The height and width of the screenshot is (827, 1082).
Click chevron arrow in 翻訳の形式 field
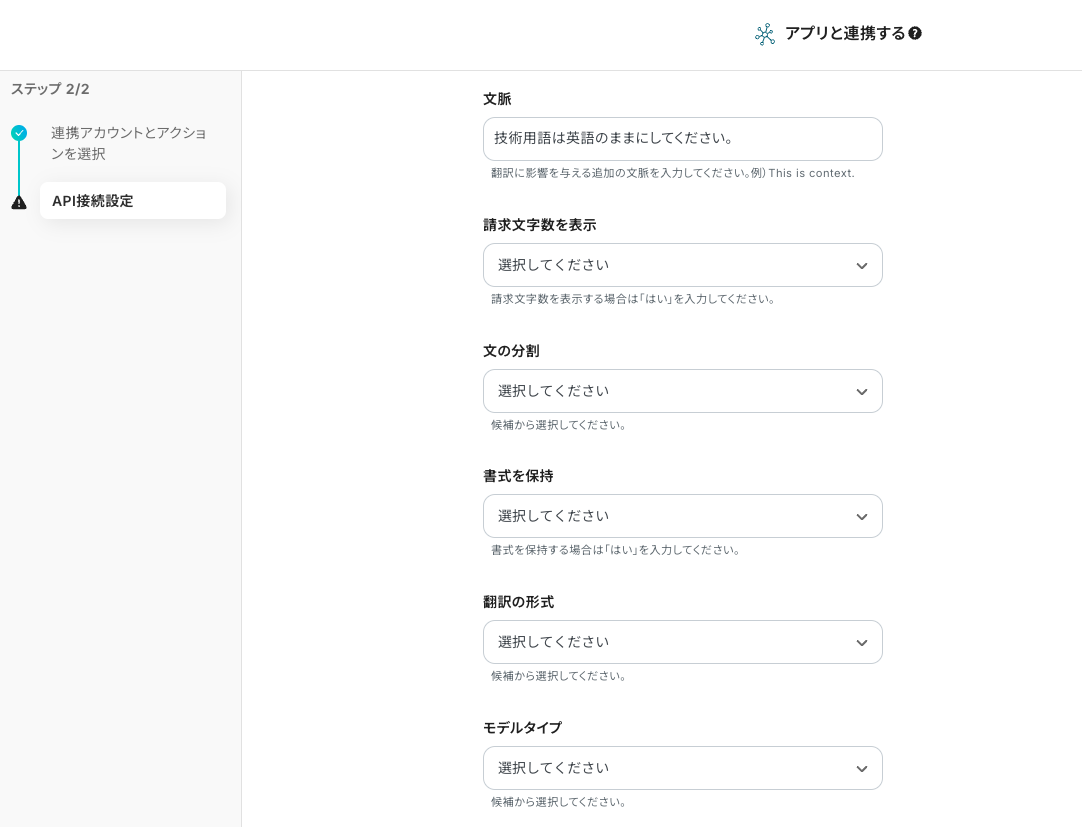click(x=861, y=643)
